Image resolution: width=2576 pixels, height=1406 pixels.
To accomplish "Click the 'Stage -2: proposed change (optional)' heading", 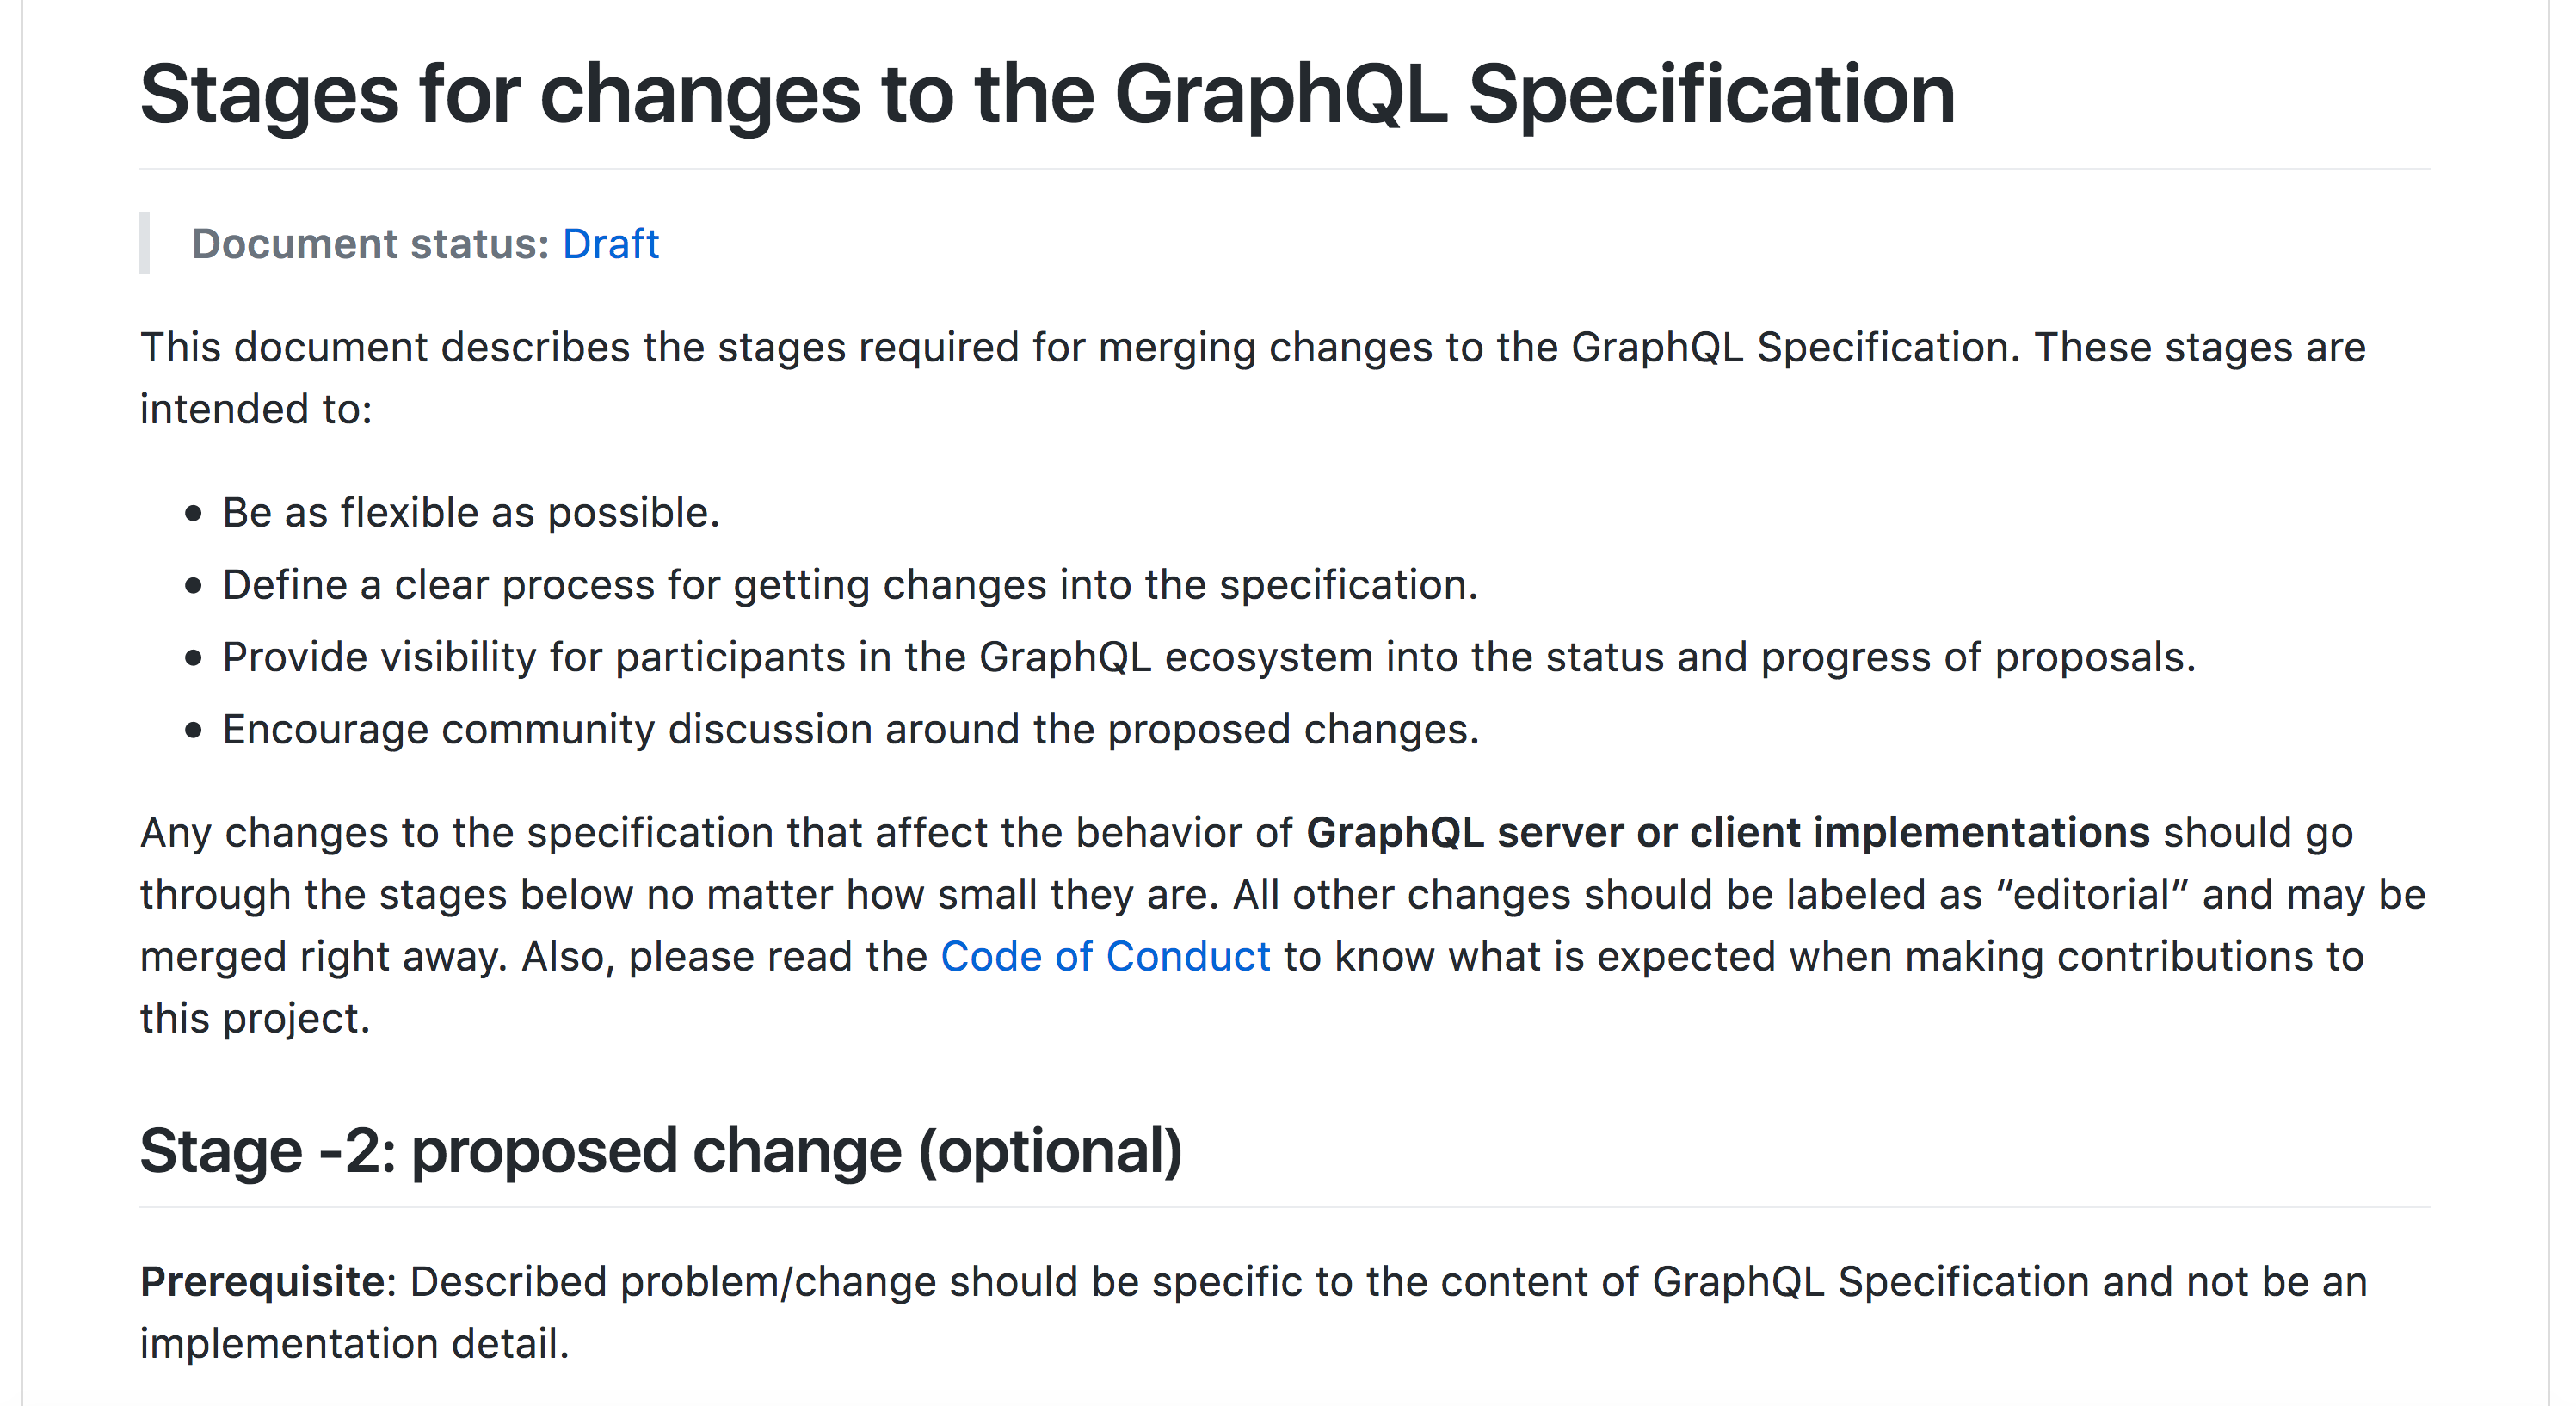I will pos(661,1151).
